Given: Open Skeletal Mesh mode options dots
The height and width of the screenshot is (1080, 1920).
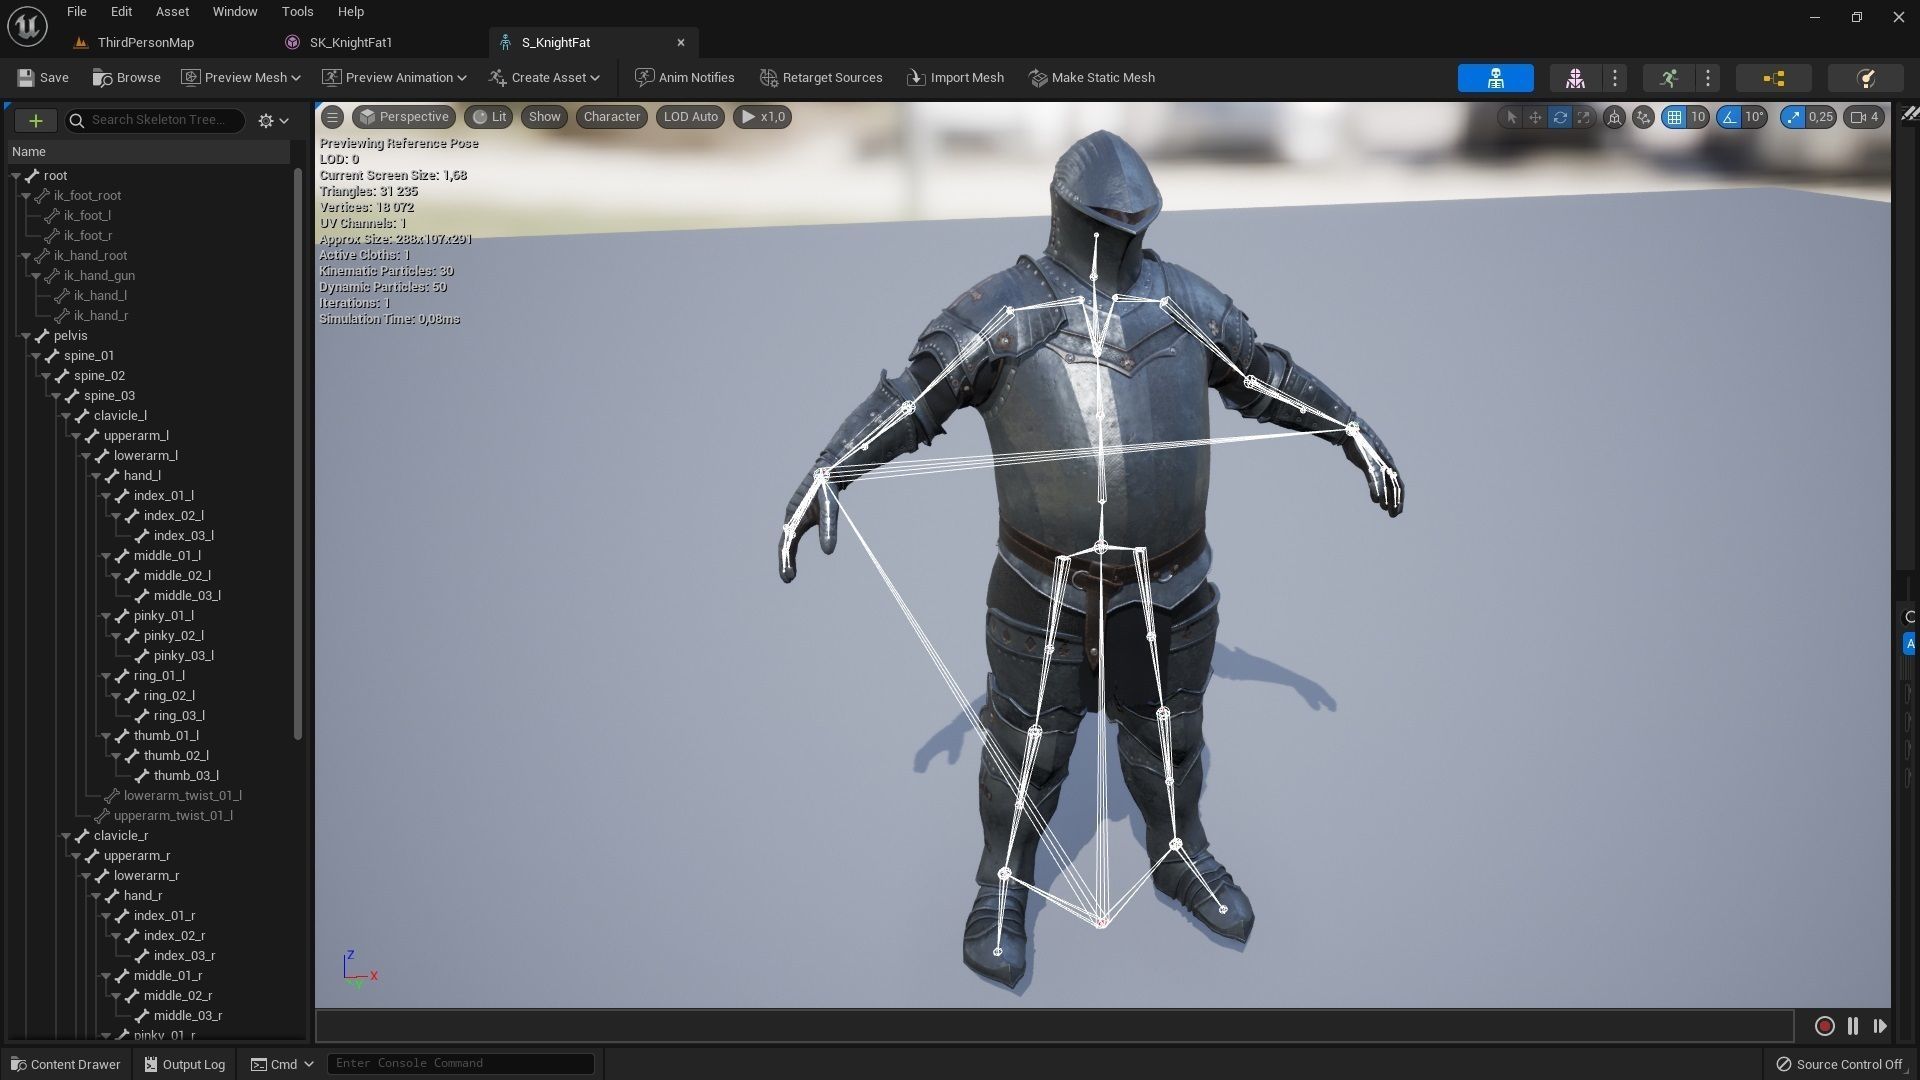Looking at the screenshot, I should pos(1614,78).
